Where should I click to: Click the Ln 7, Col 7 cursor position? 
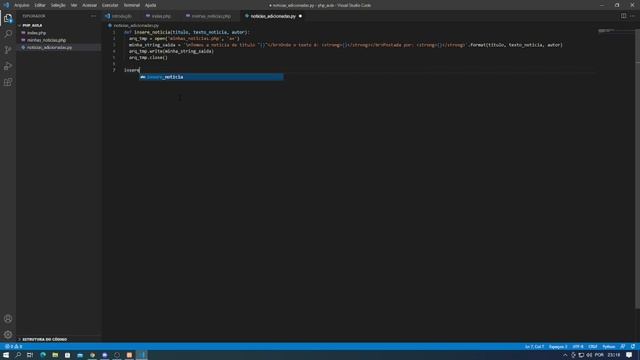pyautogui.click(x=534, y=347)
